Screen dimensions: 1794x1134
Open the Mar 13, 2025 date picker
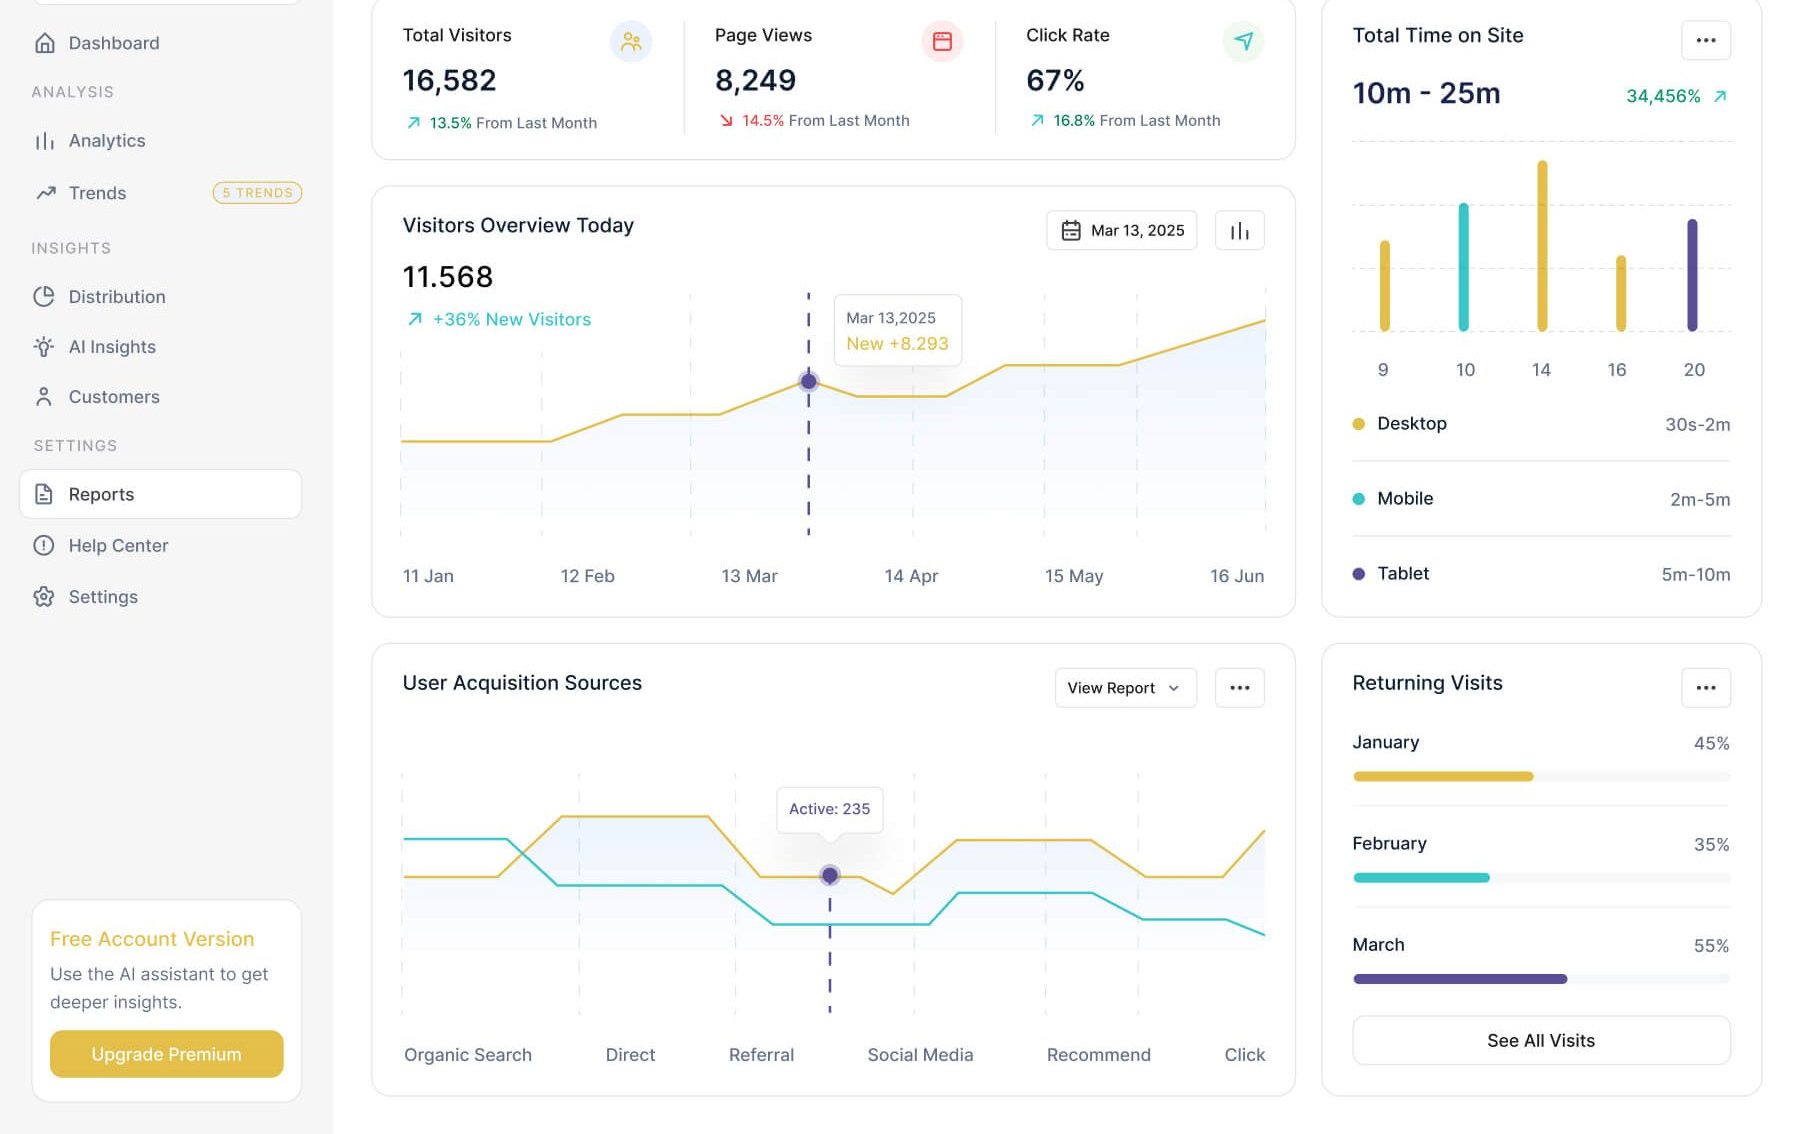1121,231
